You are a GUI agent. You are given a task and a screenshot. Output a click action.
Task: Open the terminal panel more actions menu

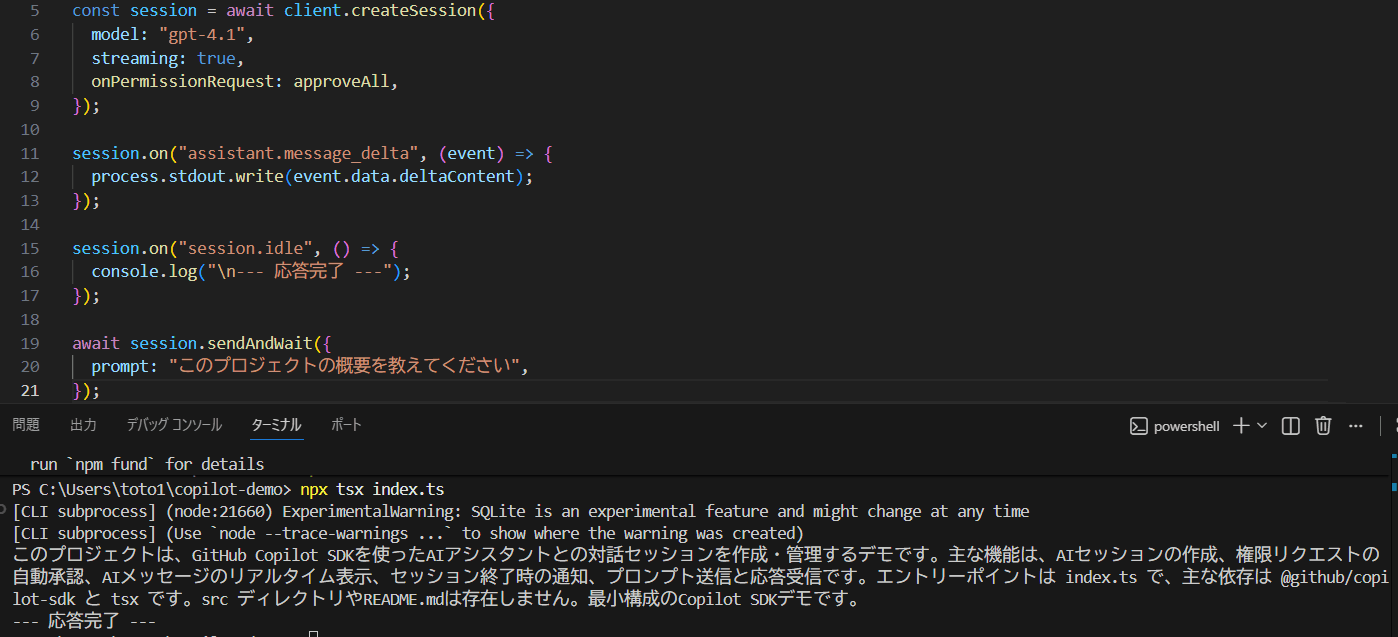(x=1356, y=426)
